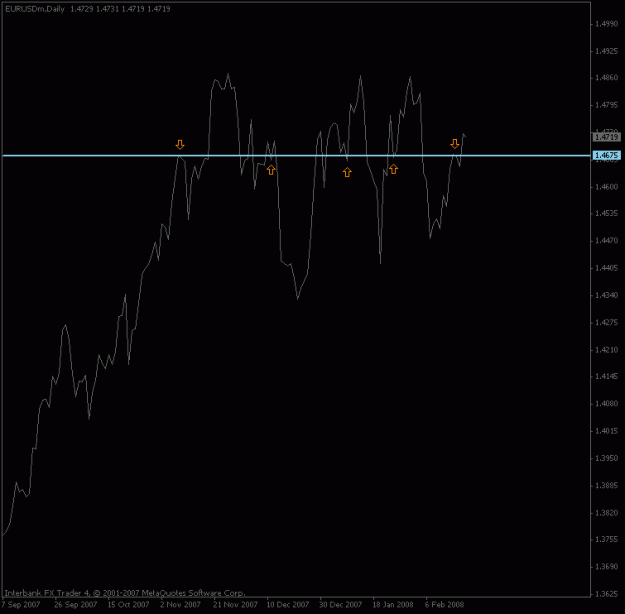625x614 pixels.
Task: Click the OHLC values 1.4729 1.4731 1.4719 1.4719
Action: (120, 9)
